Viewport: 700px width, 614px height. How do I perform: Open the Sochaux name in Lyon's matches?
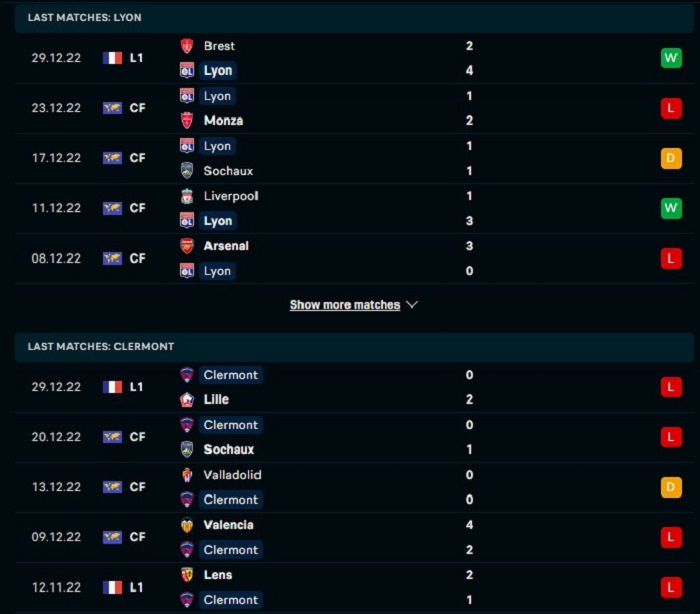(228, 171)
